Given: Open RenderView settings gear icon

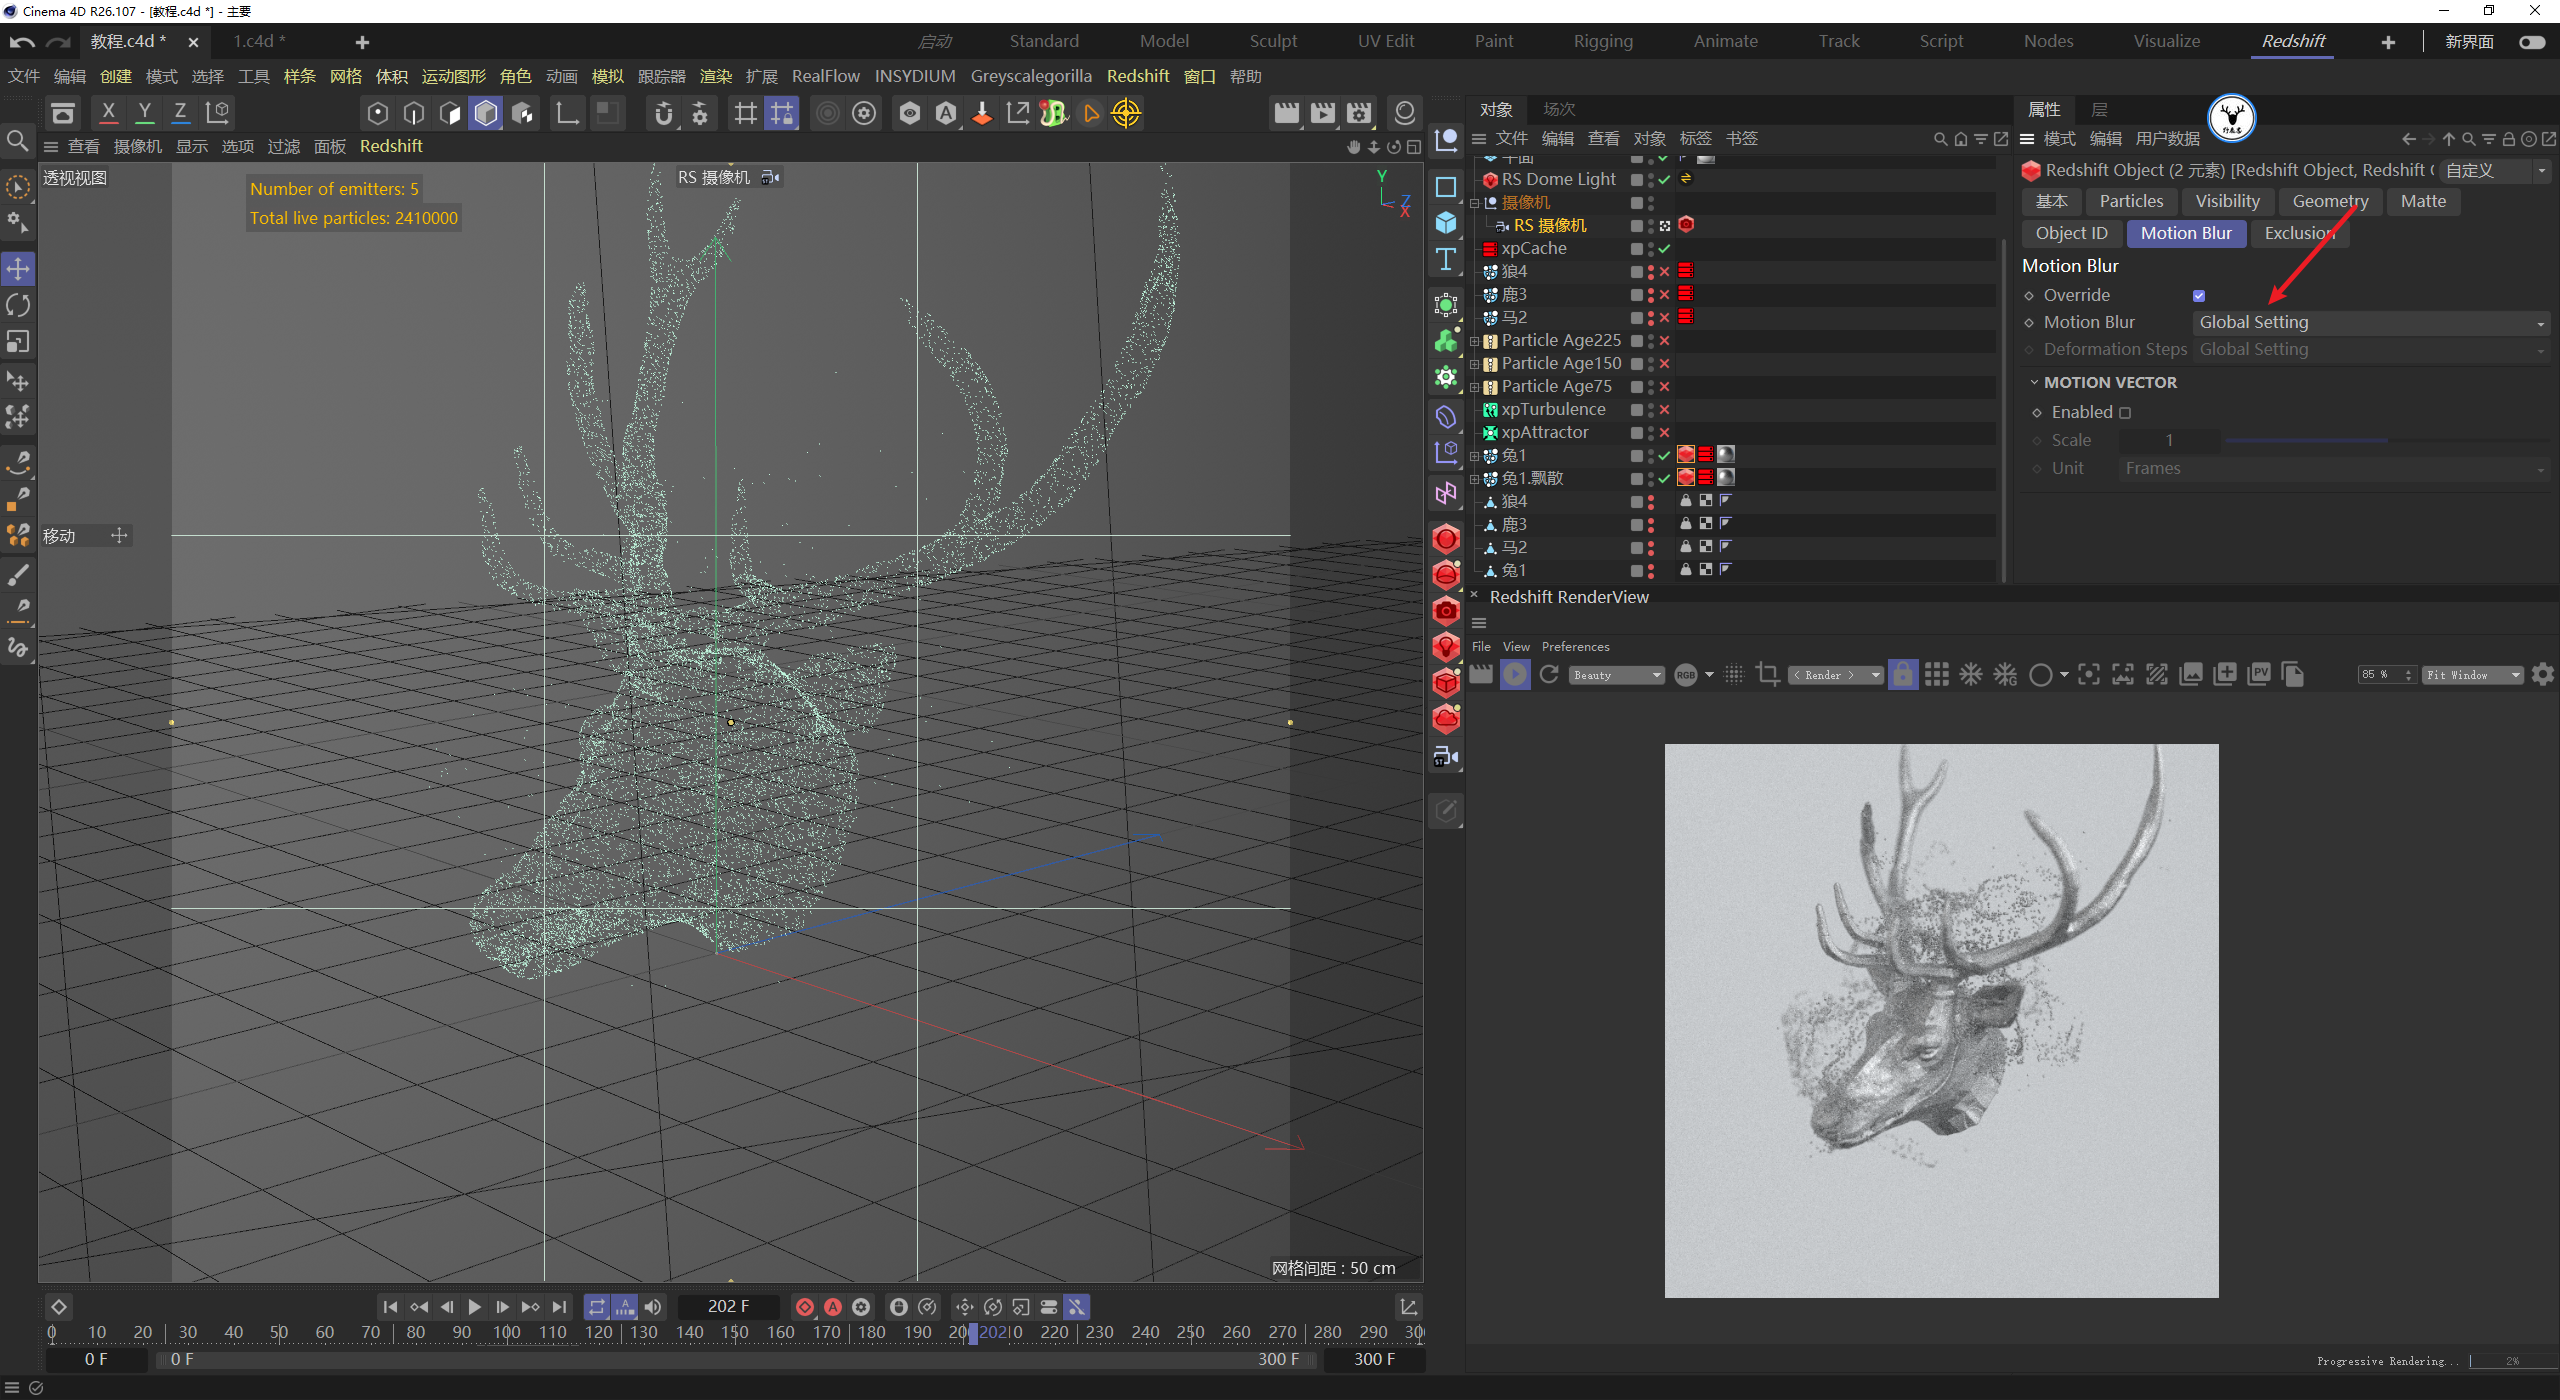Looking at the screenshot, I should click(2543, 675).
